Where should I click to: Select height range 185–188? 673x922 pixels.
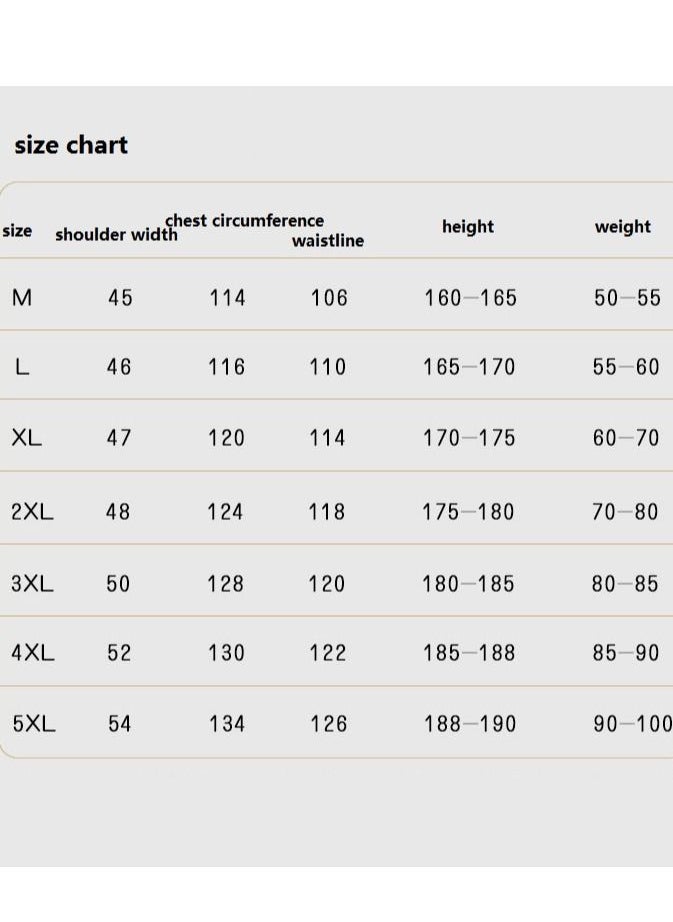[469, 653]
